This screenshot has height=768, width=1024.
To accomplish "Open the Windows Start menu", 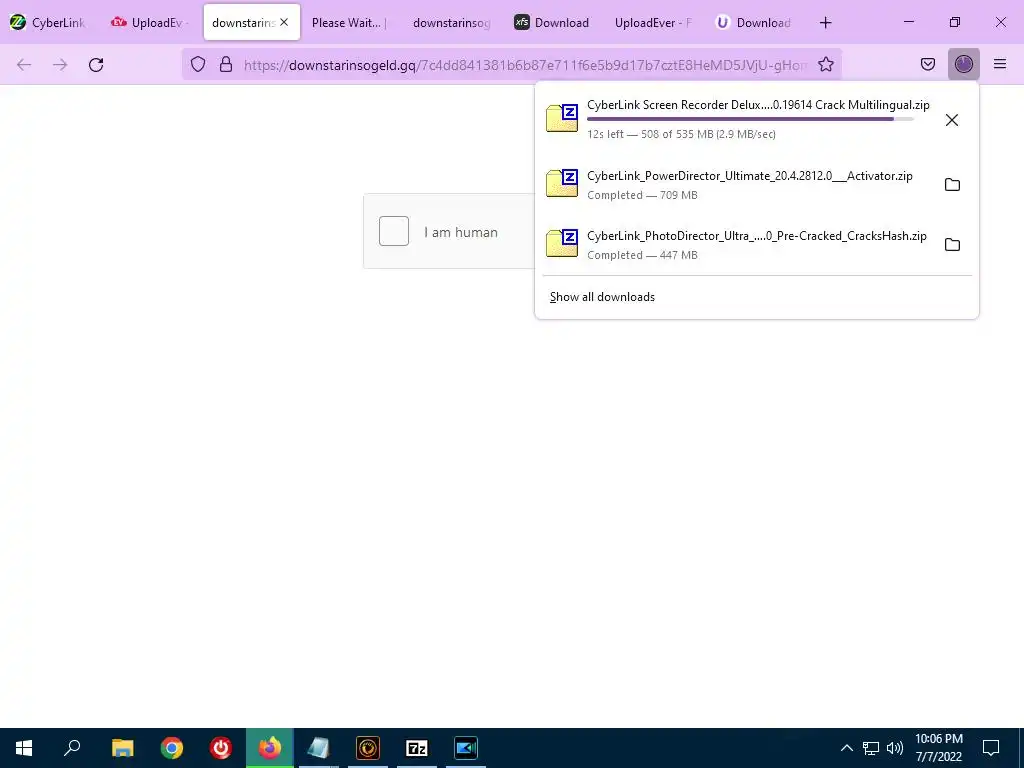I will (x=24, y=748).
